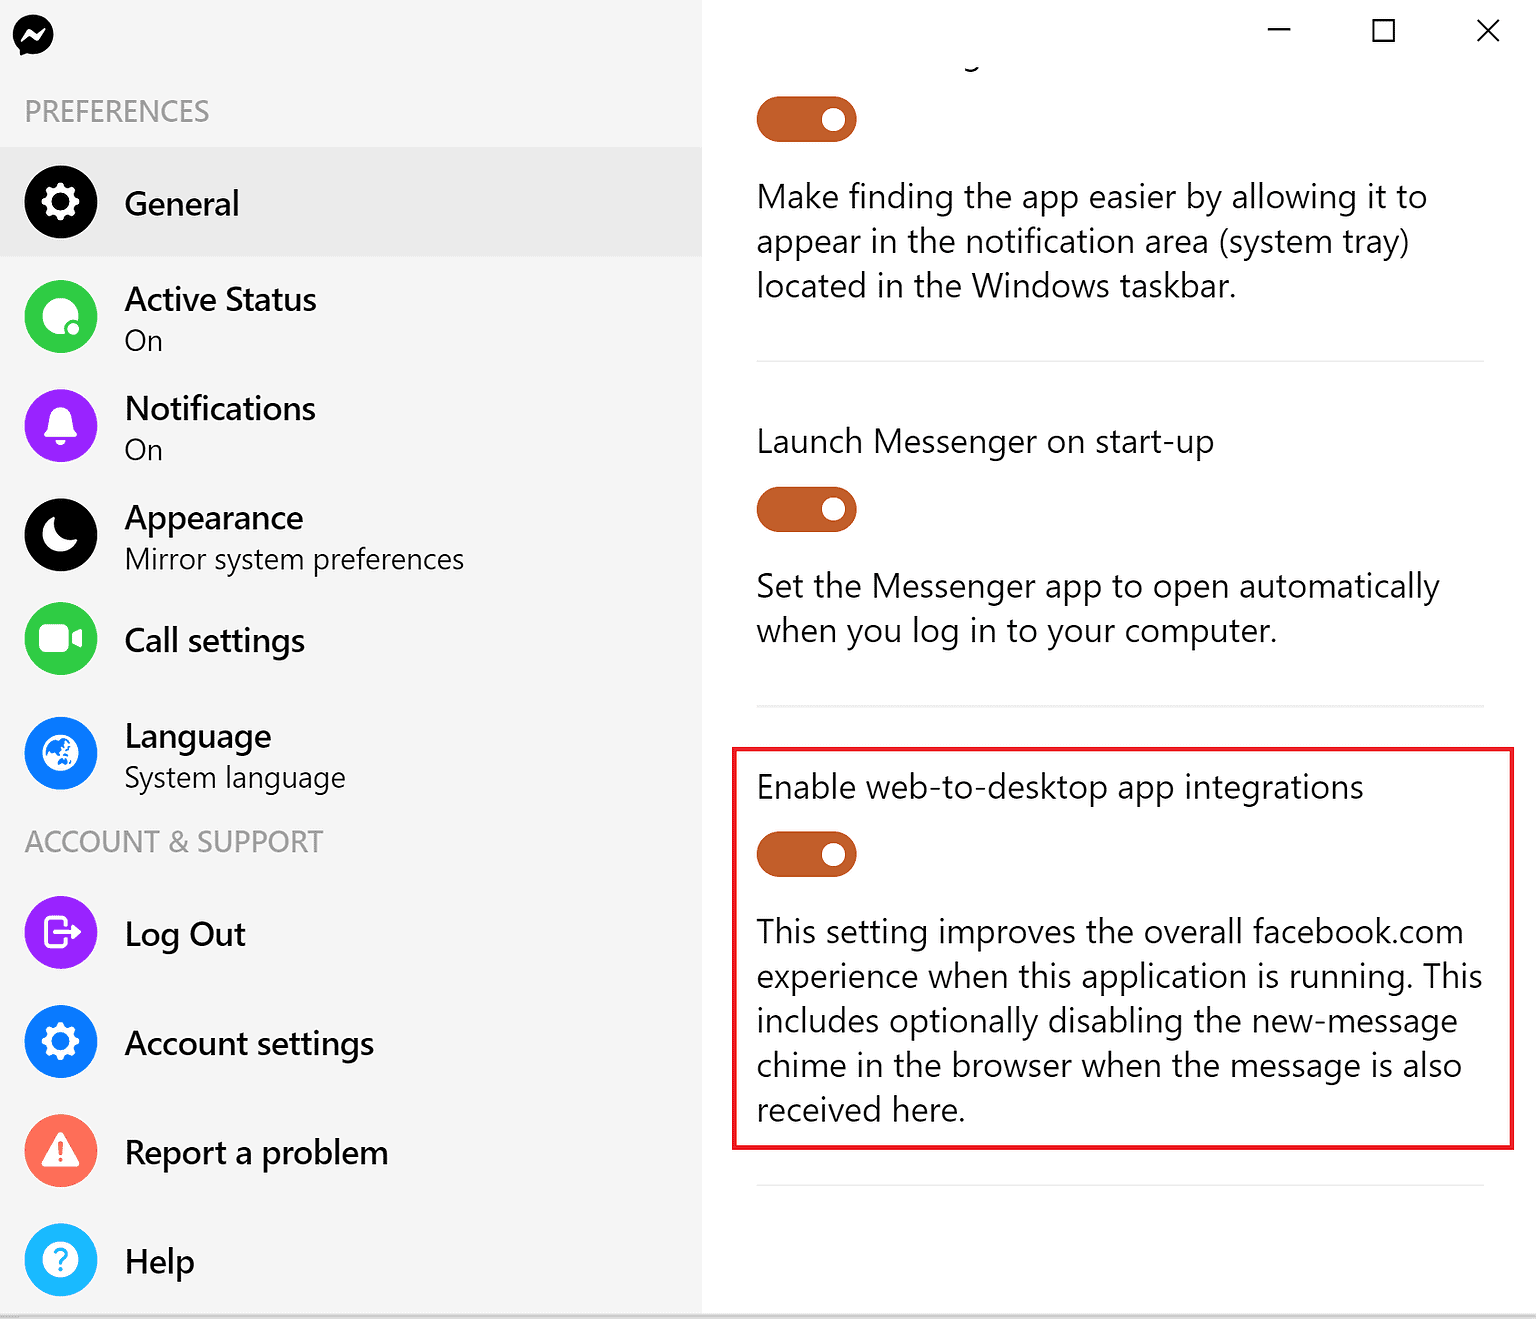Viewport: 1536px width, 1319px height.
Task: Click the Language globe icon
Action: click(61, 754)
